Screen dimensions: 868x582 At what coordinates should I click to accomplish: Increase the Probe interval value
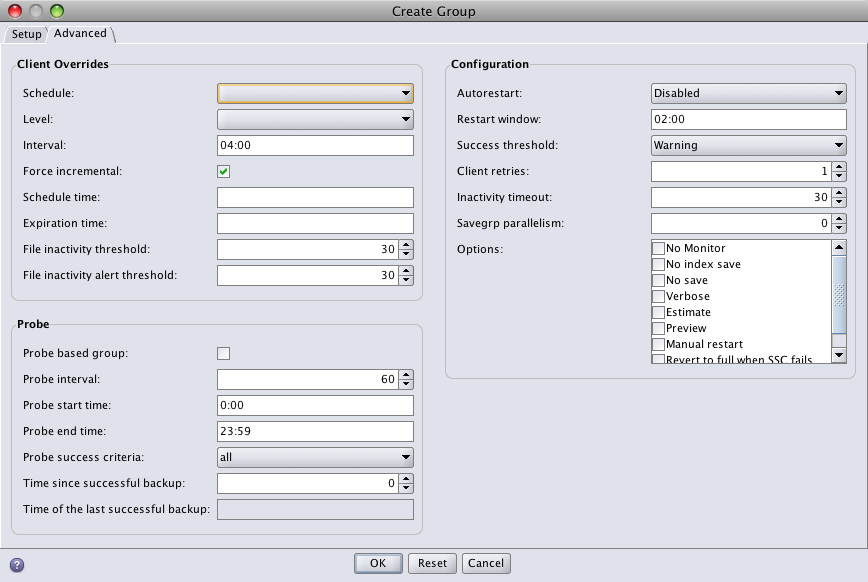tap(406, 375)
